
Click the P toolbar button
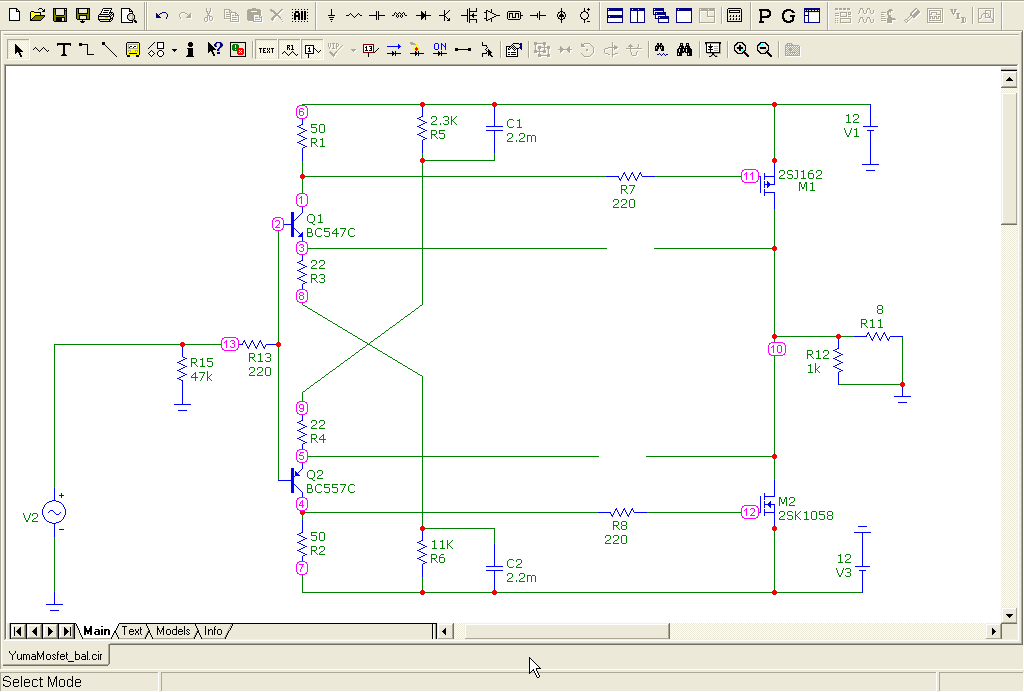pyautogui.click(x=765, y=16)
